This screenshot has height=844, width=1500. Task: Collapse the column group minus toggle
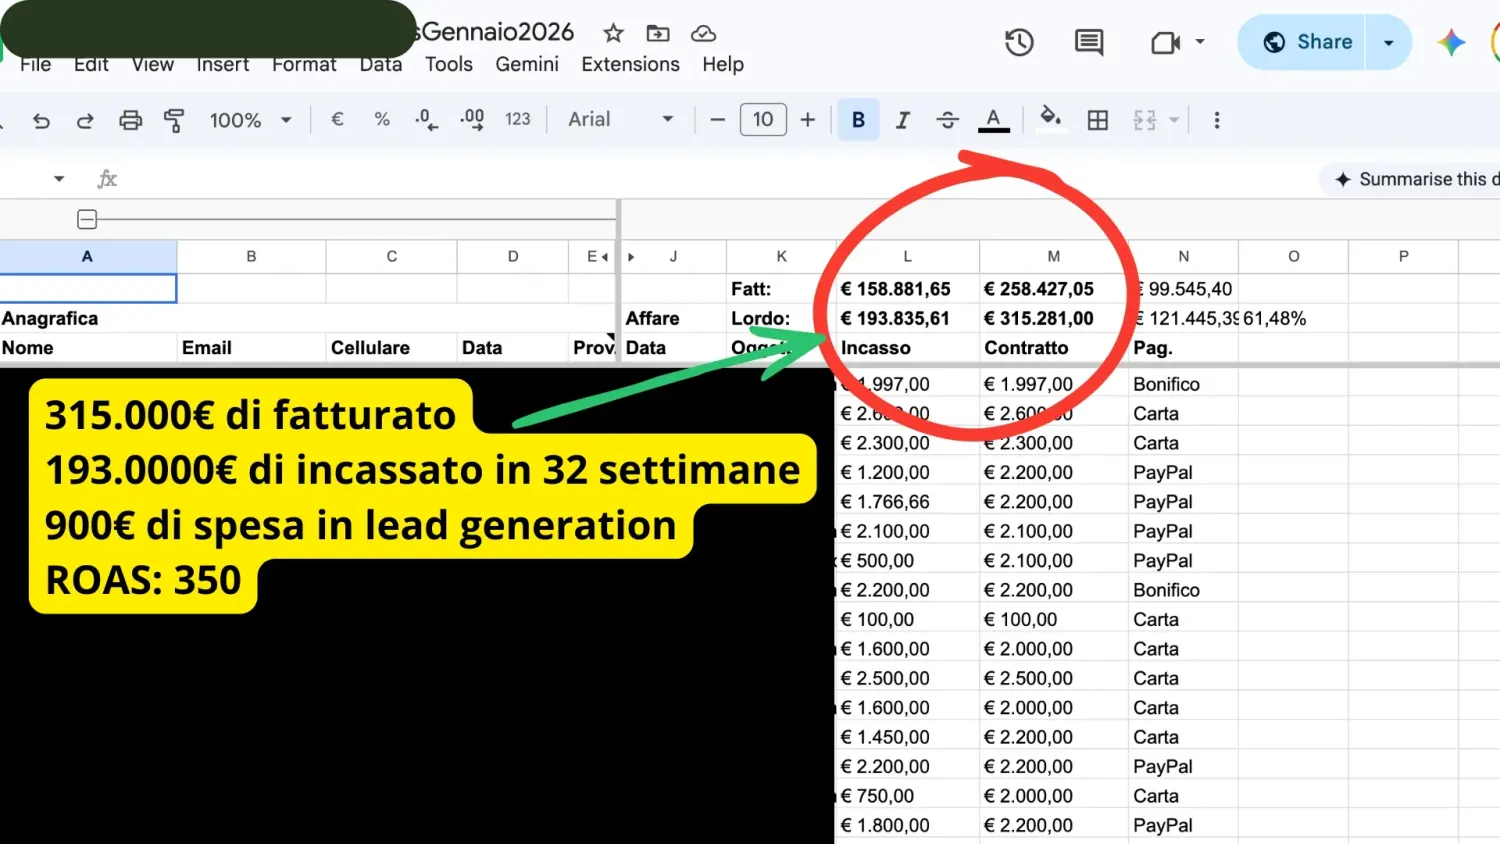(x=87, y=219)
